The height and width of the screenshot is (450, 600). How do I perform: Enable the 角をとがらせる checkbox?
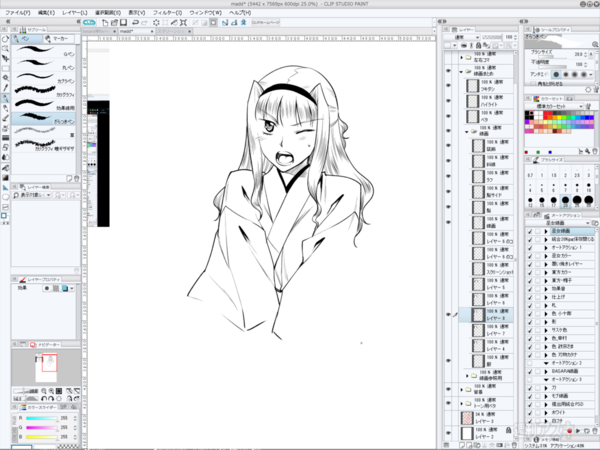point(533,84)
